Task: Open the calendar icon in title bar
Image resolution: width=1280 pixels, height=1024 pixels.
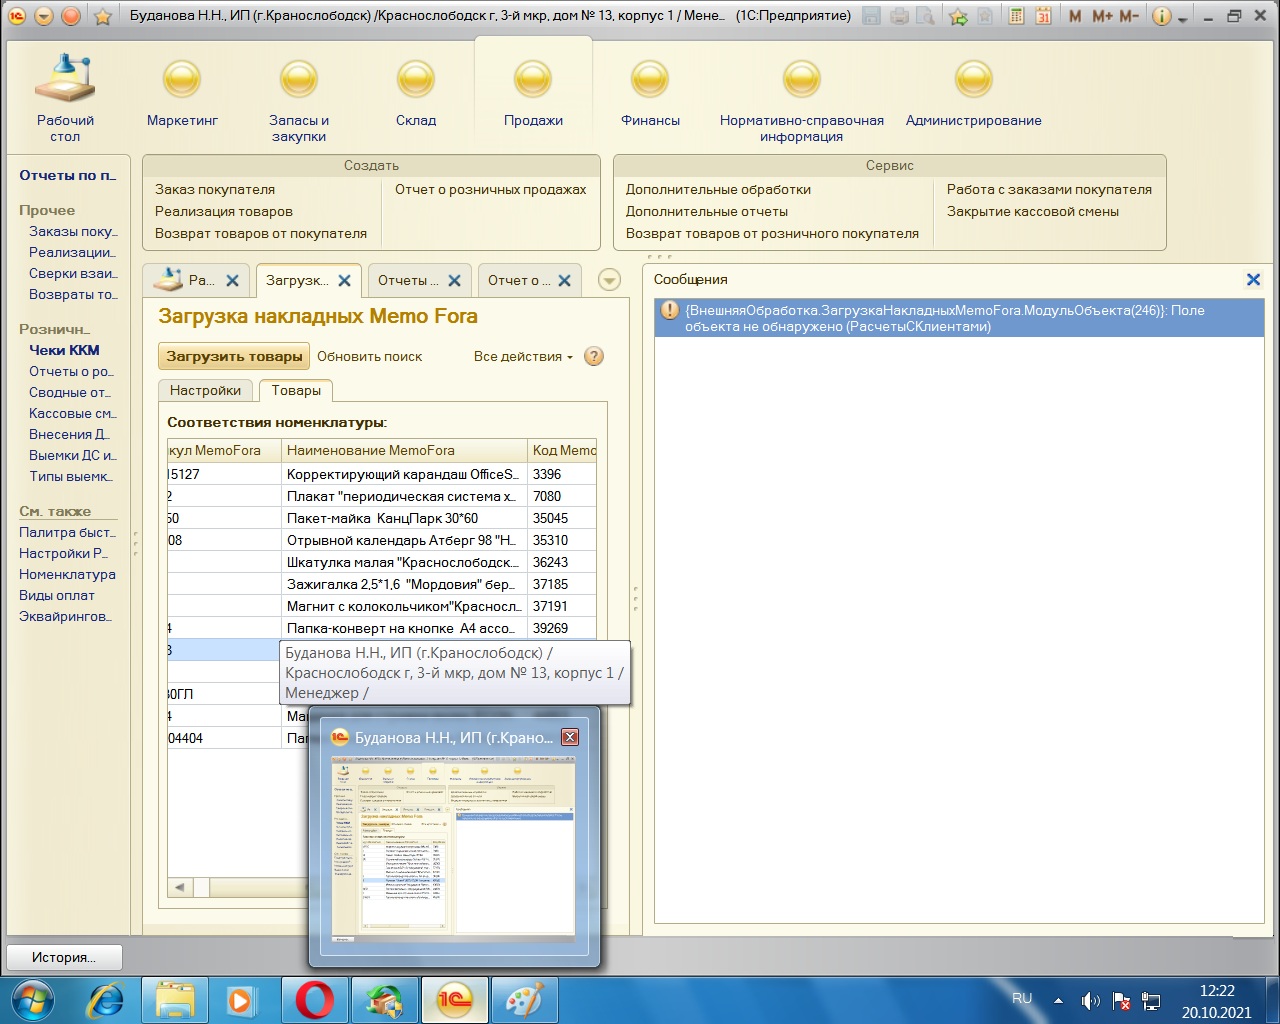Action: pos(1043,16)
